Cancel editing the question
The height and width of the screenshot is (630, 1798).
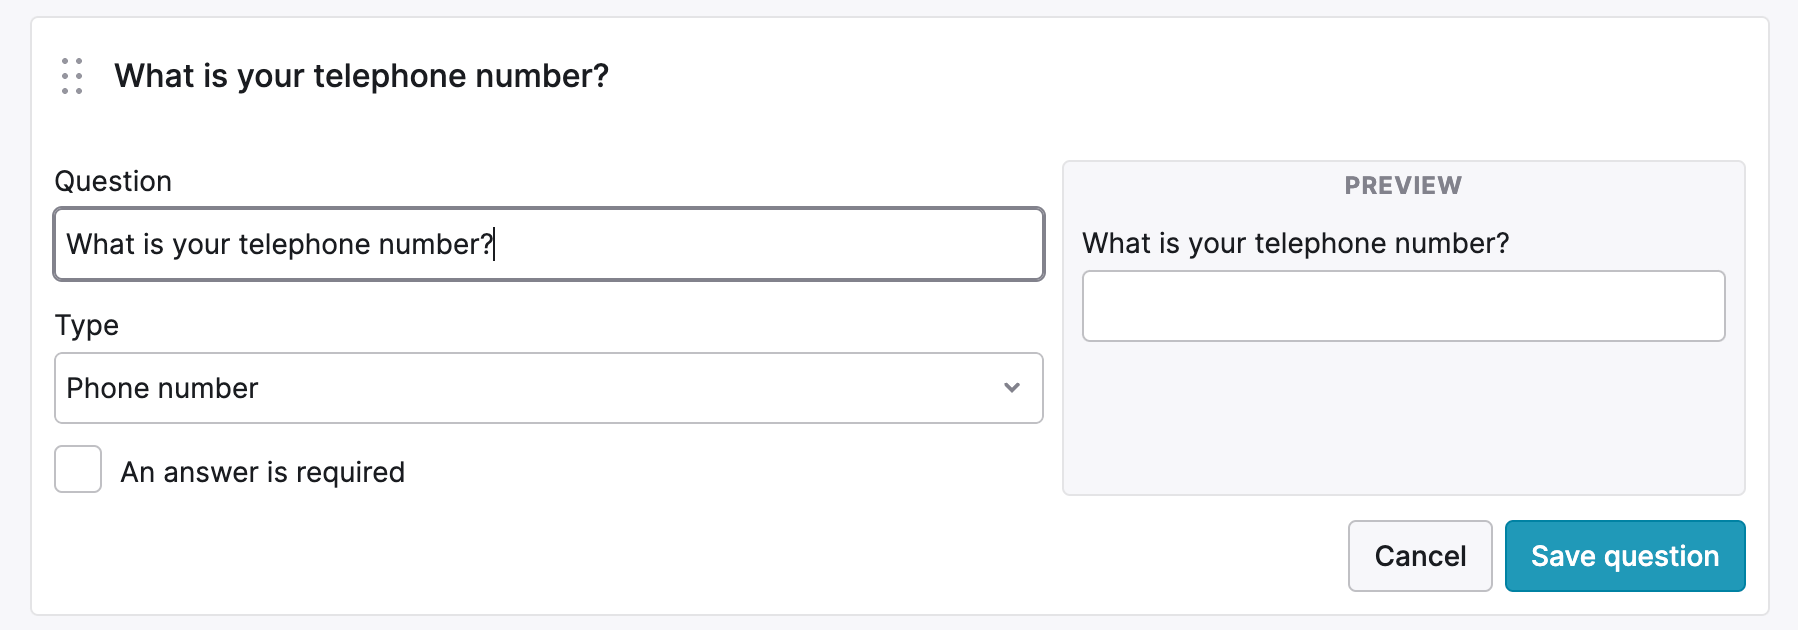tap(1420, 556)
